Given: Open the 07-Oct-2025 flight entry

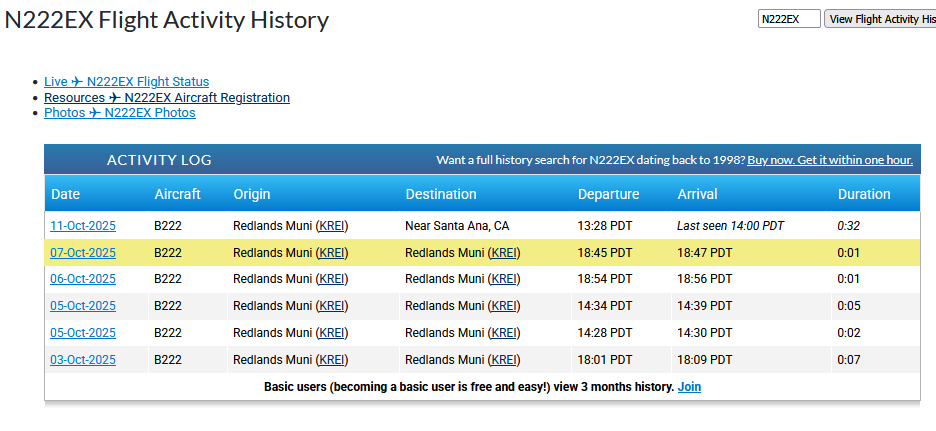Looking at the screenshot, I should pos(83,253).
